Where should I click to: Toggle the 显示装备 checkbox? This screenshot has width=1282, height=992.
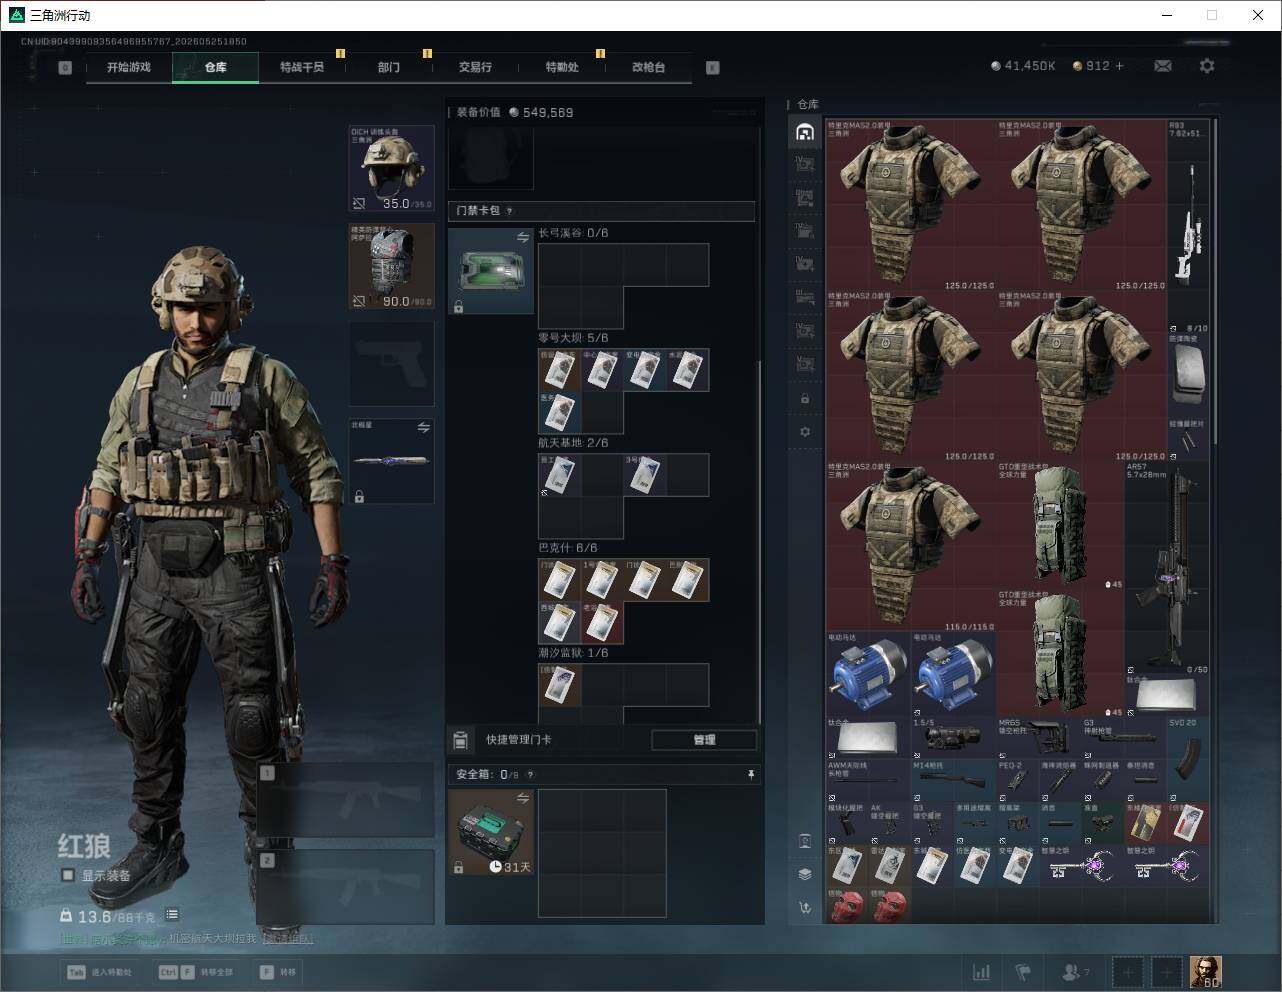pos(68,875)
